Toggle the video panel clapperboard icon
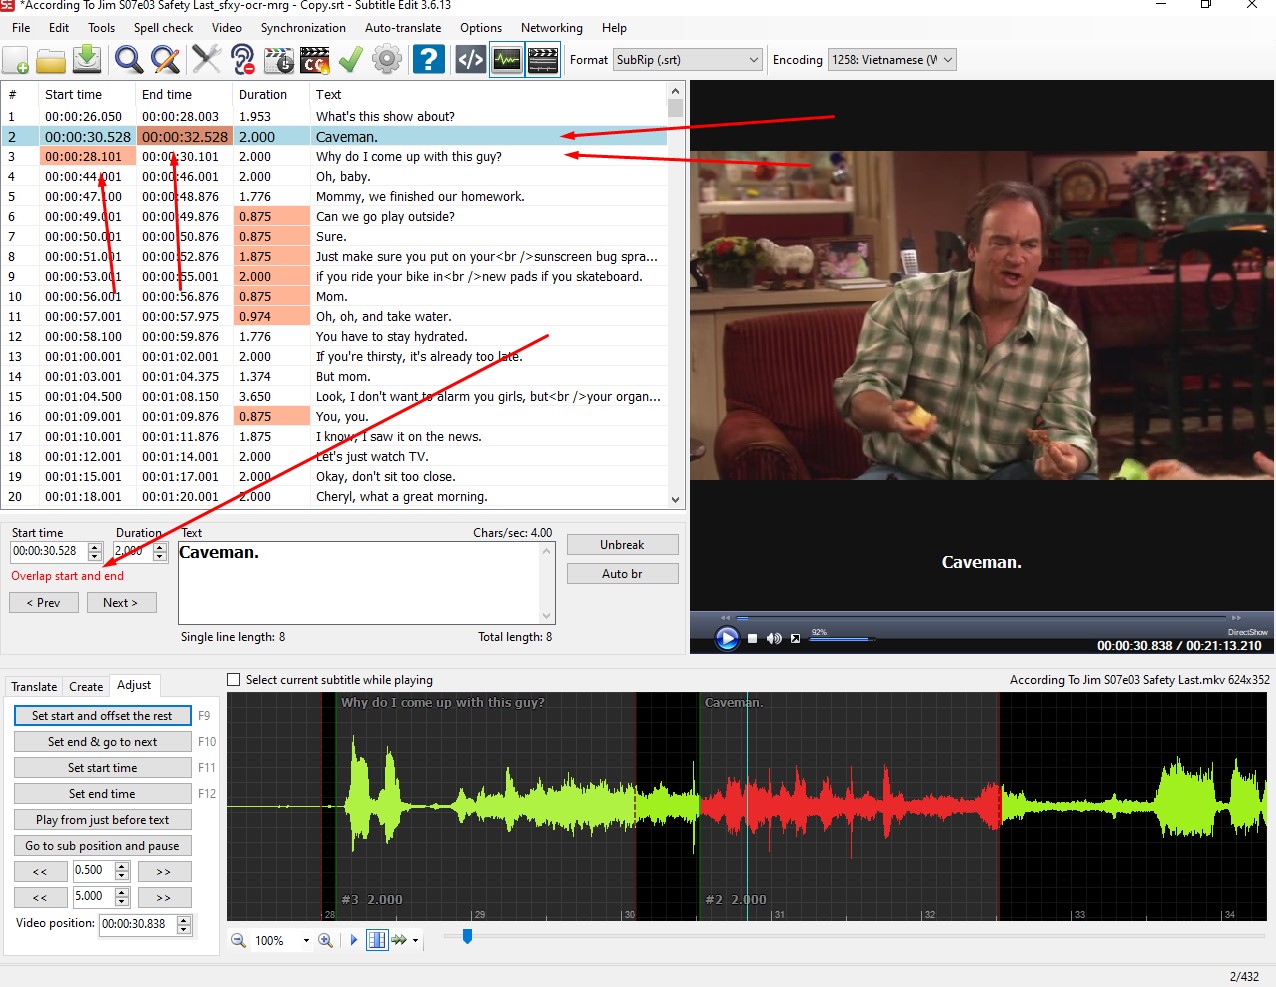Image resolution: width=1276 pixels, height=987 pixels. pyautogui.click(x=542, y=59)
